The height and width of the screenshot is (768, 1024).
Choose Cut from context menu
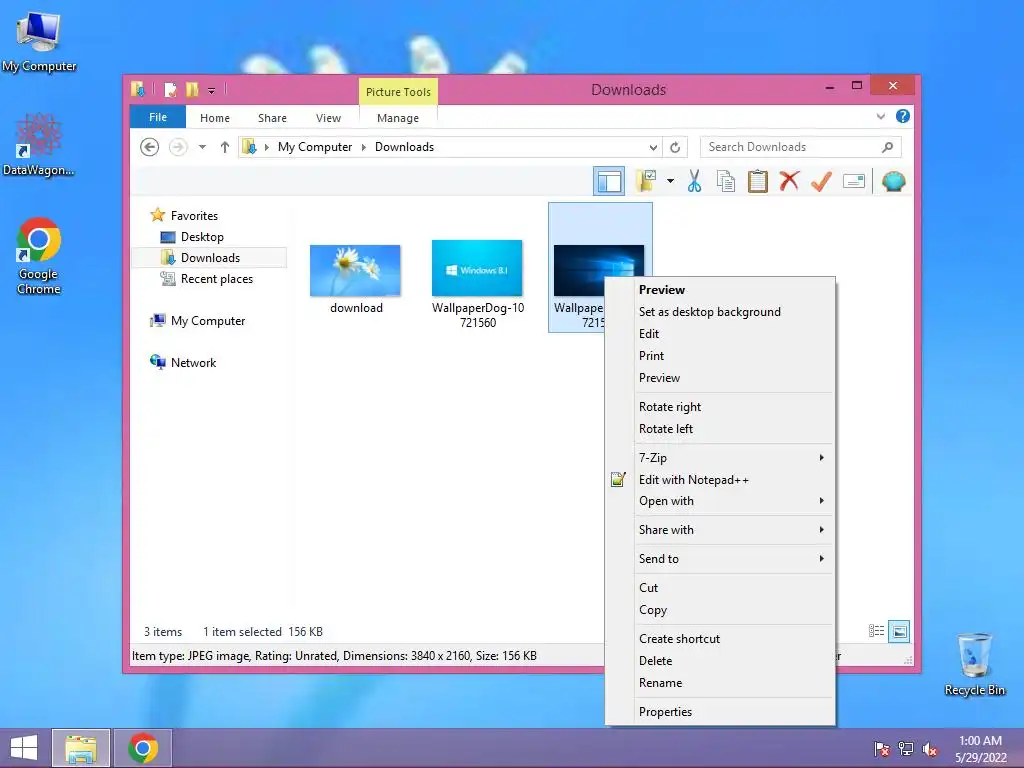pyautogui.click(x=648, y=587)
